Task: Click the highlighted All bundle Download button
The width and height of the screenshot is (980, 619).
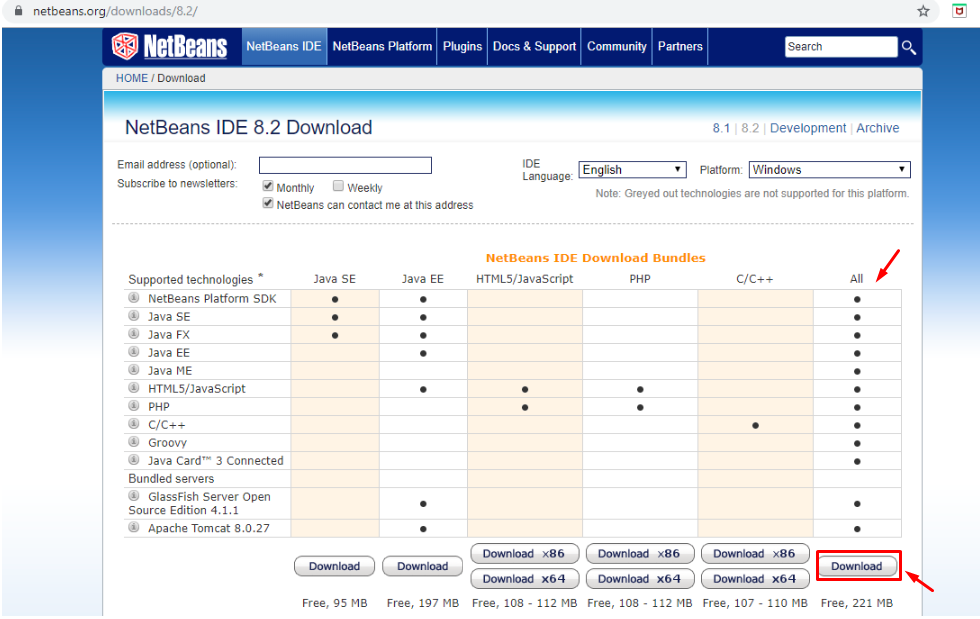Action: pyautogui.click(x=857, y=565)
